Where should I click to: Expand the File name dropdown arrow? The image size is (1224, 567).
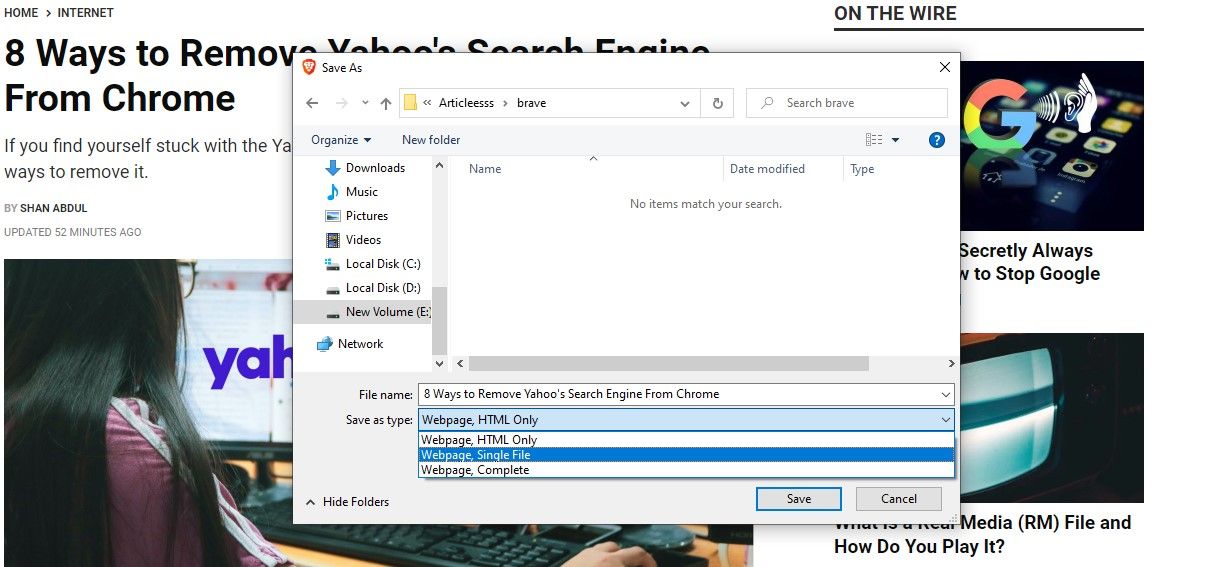pyautogui.click(x=945, y=394)
